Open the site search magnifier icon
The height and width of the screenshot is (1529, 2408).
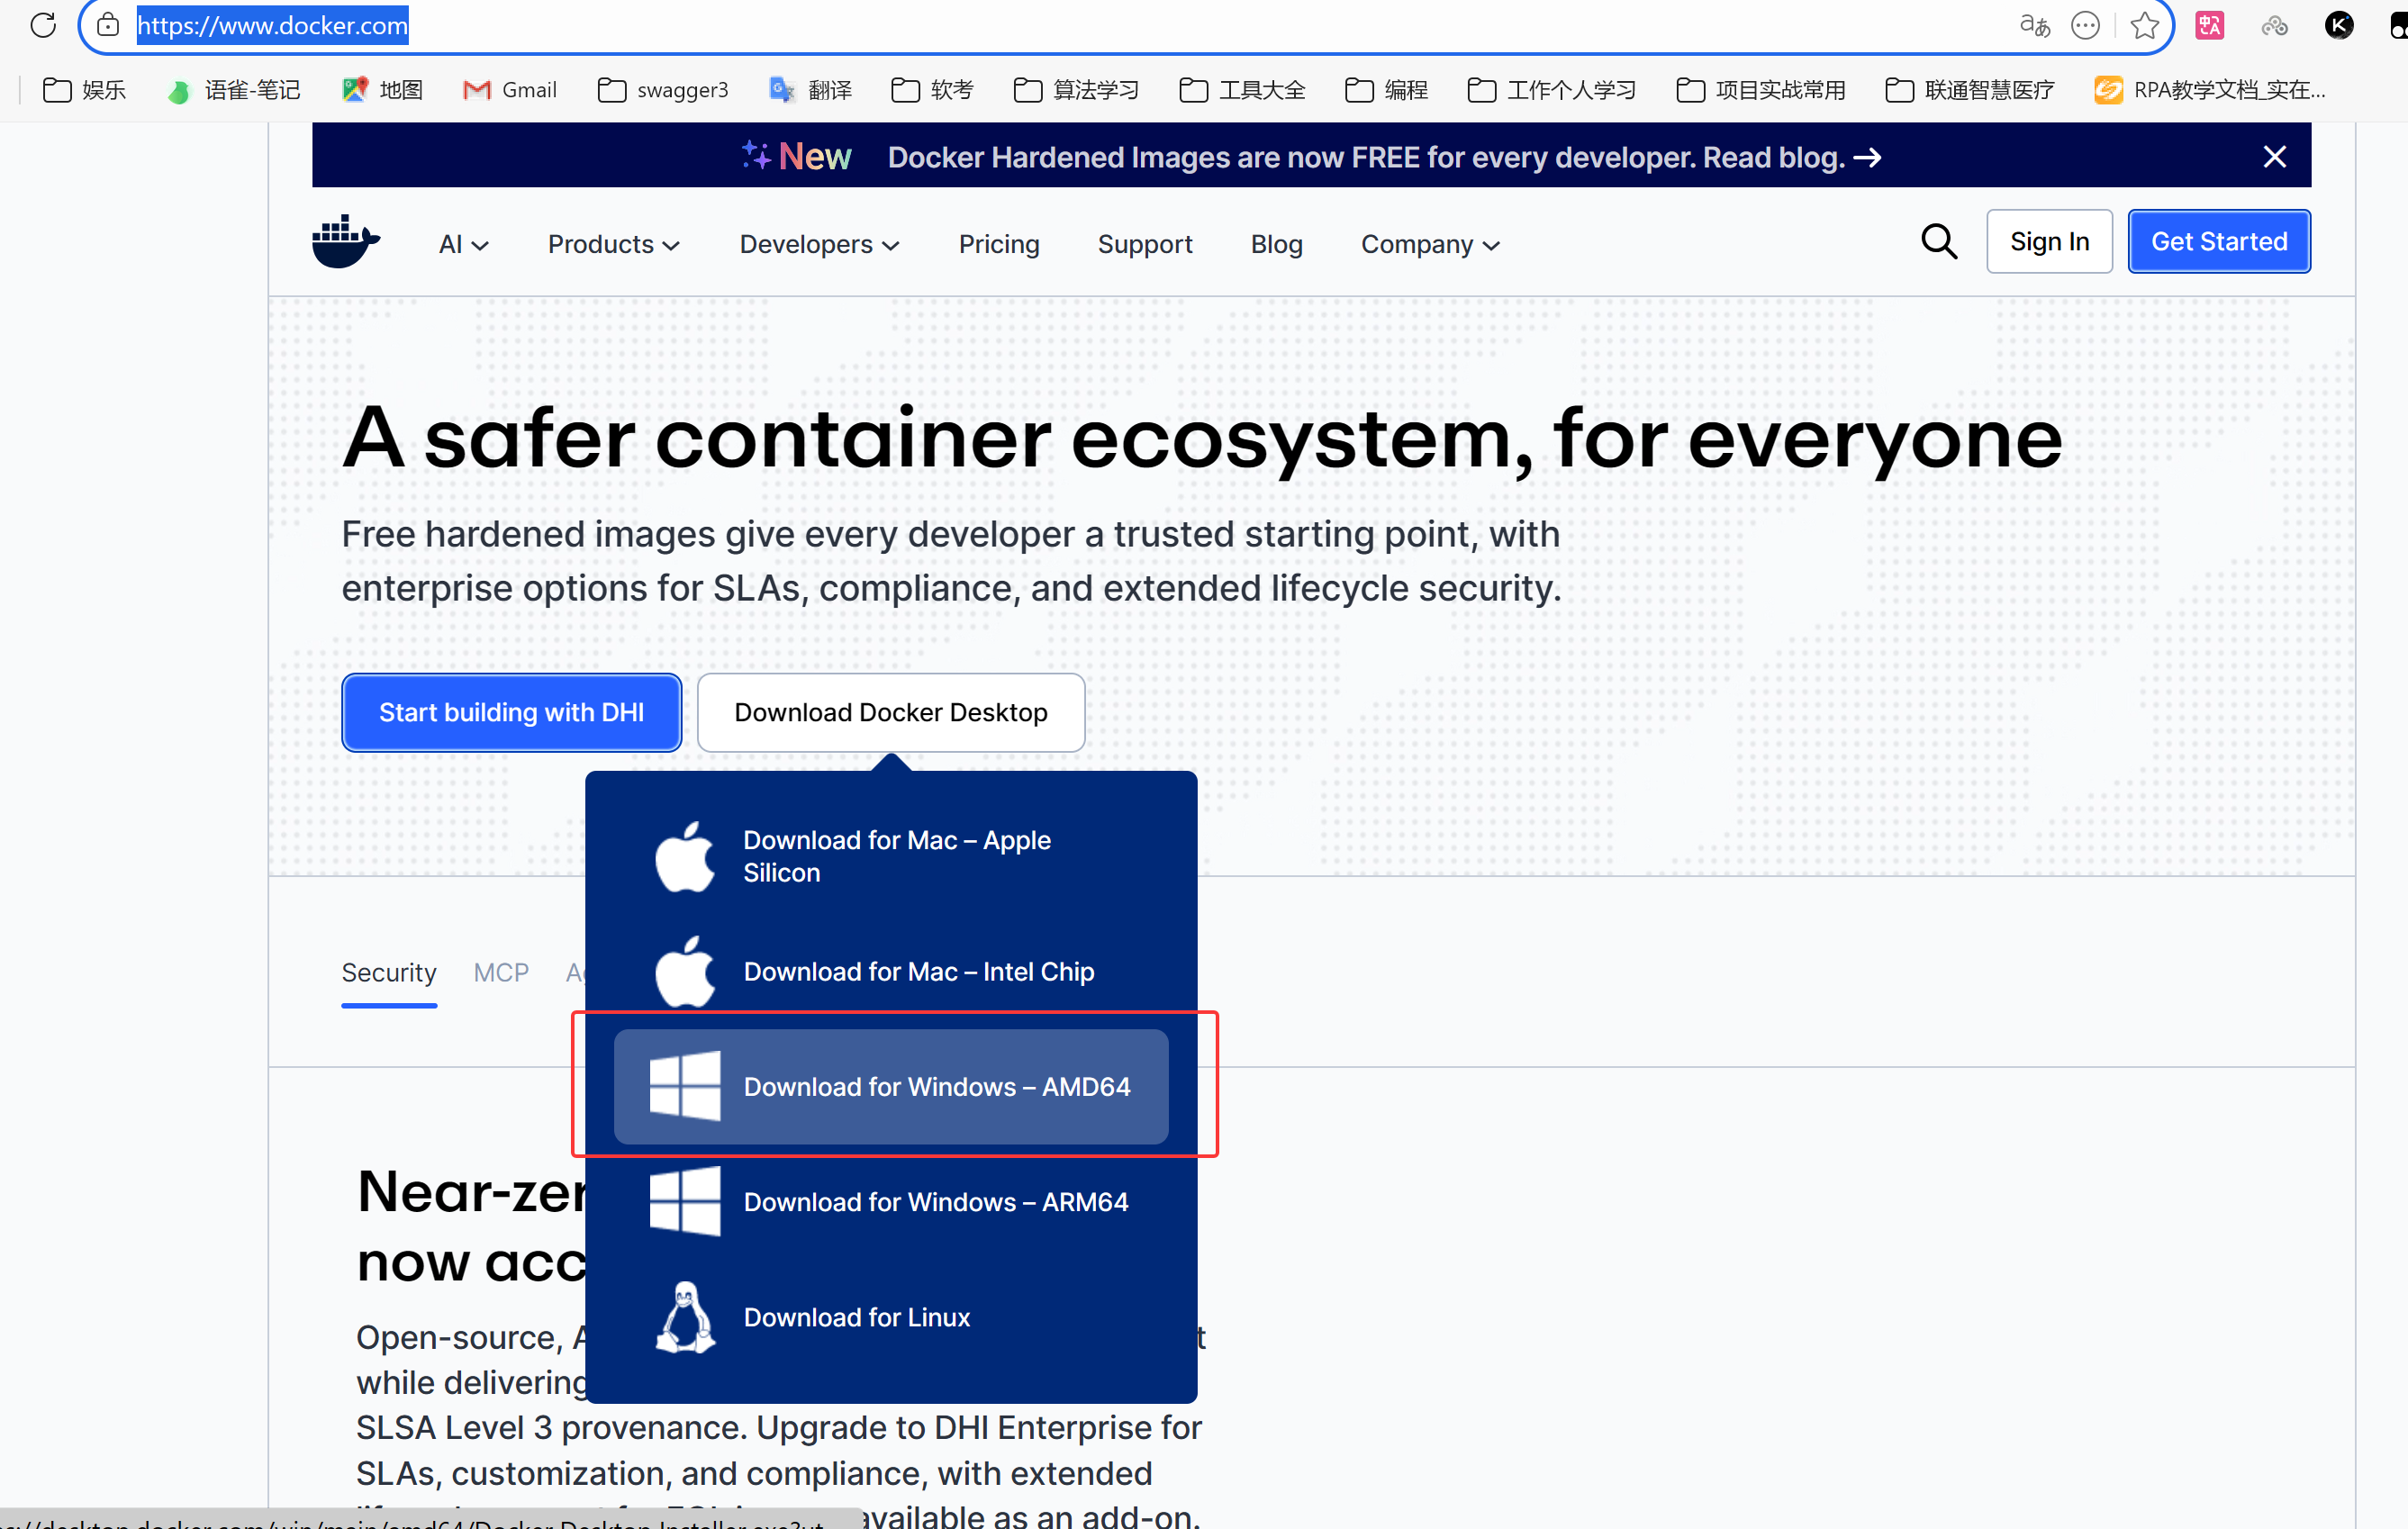pos(1938,242)
